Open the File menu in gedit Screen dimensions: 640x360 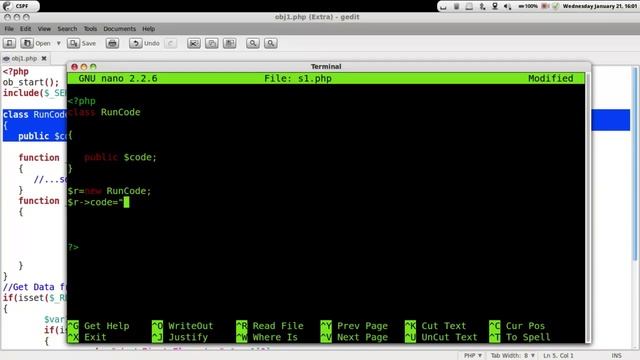coord(9,29)
